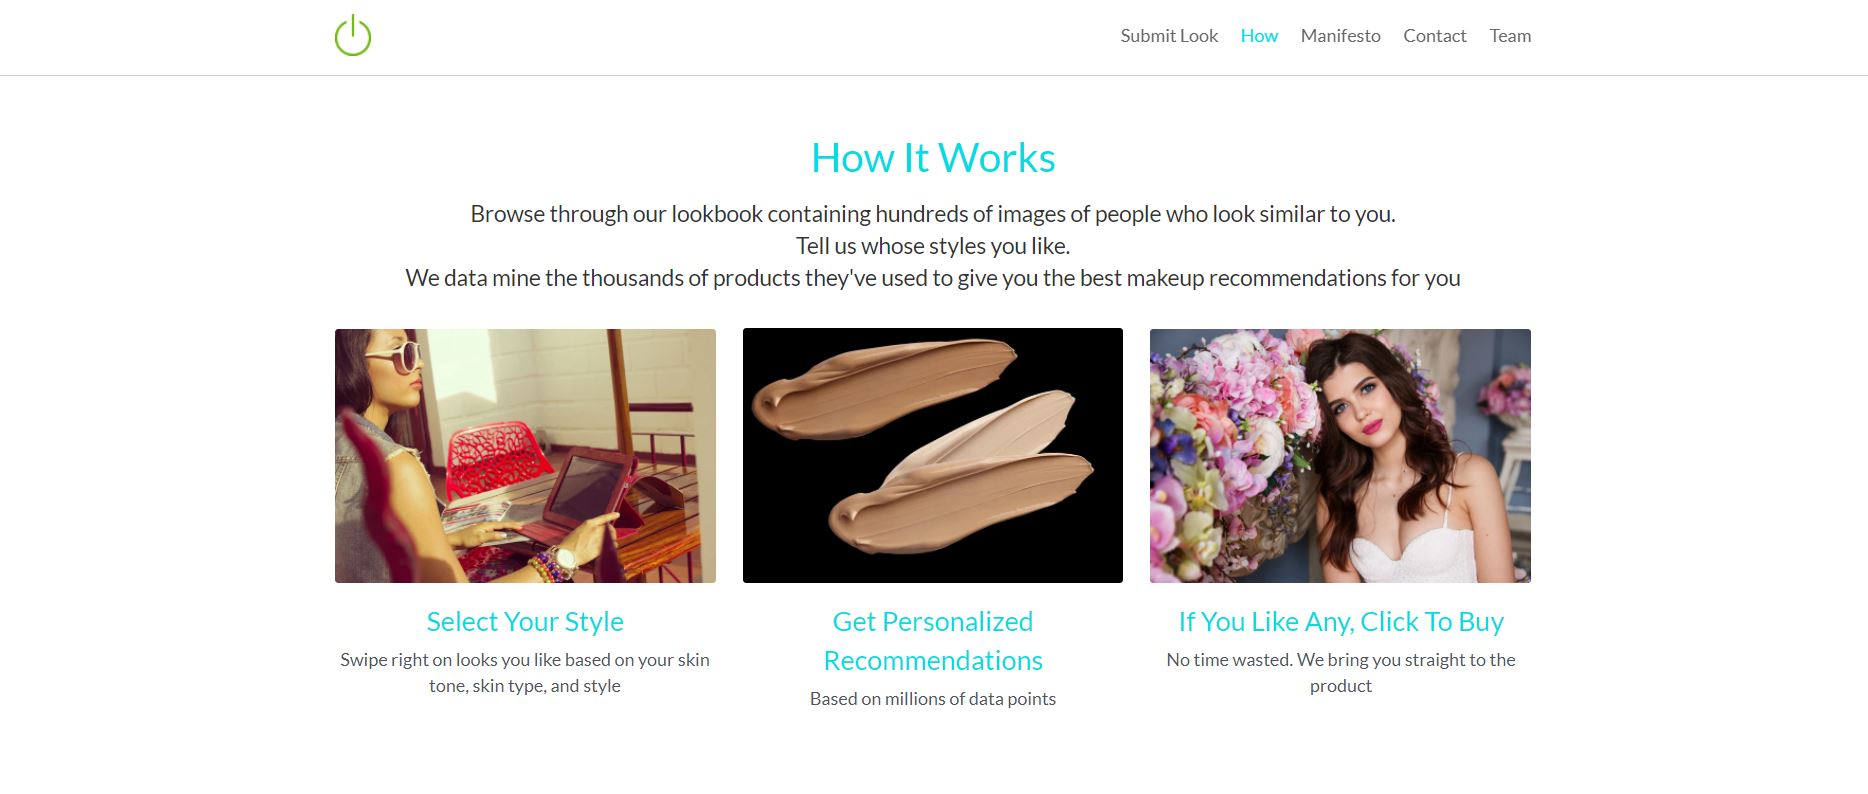
Task: Click the lookbook description paragraph
Action: 933,213
